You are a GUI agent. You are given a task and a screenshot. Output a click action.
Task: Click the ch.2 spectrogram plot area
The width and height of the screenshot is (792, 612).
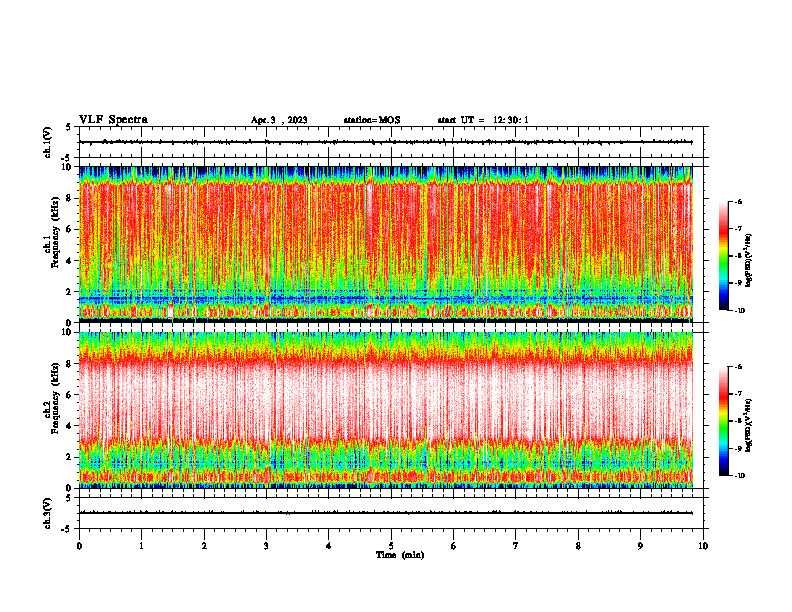pyautogui.click(x=385, y=410)
